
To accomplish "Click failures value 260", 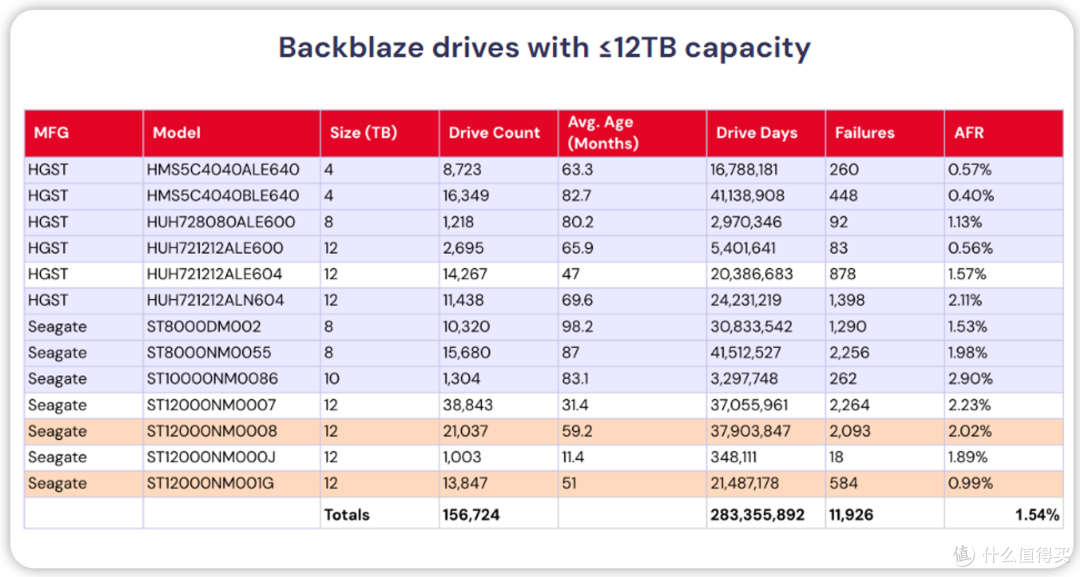I will (844, 169).
